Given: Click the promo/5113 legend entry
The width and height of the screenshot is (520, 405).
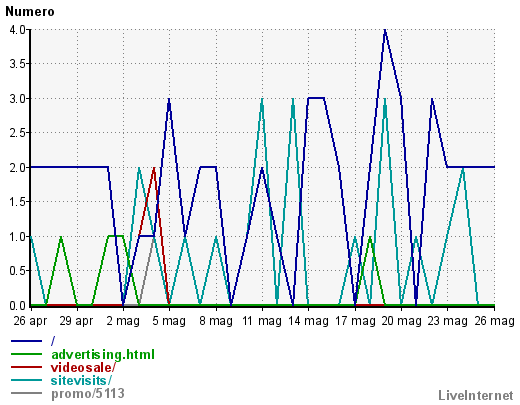Looking at the screenshot, I should click(x=88, y=394).
